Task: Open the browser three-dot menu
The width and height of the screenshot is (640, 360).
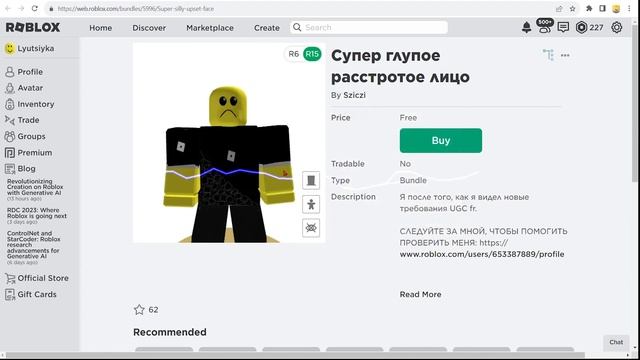Action: [x=629, y=9]
